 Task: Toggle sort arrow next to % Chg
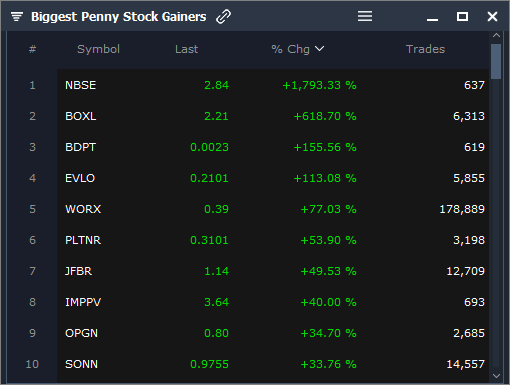point(319,49)
